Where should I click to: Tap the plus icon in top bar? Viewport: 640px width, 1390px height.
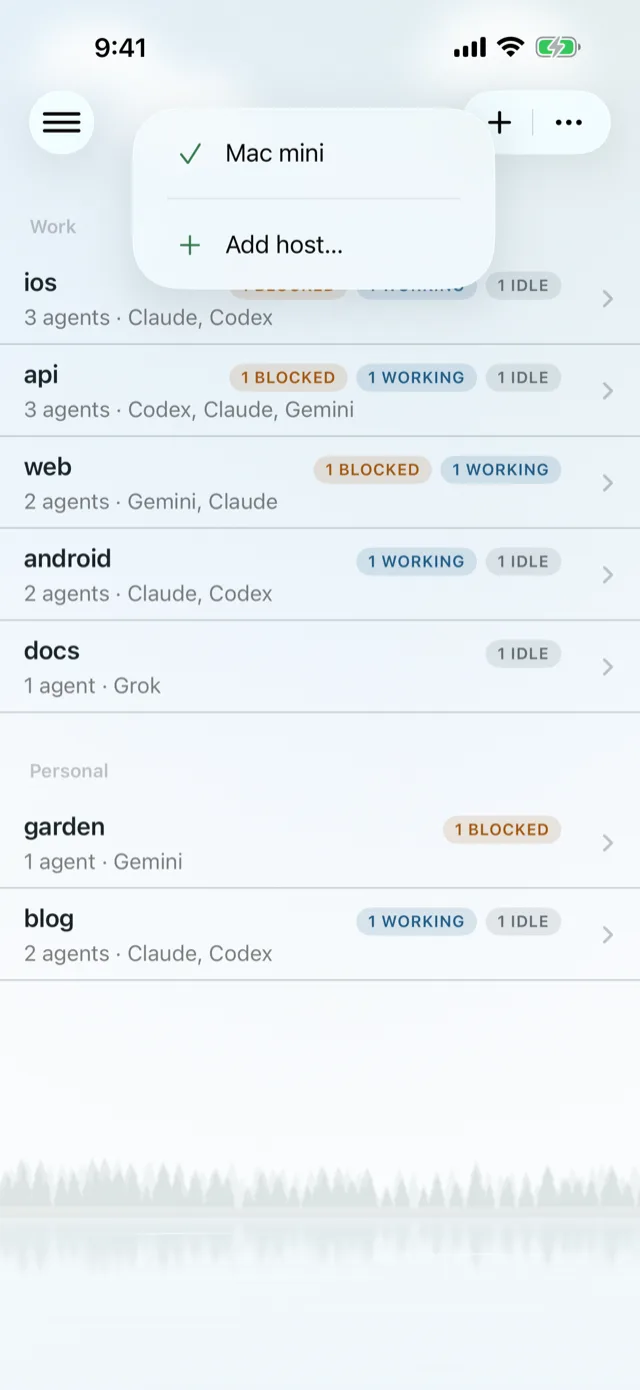click(499, 123)
